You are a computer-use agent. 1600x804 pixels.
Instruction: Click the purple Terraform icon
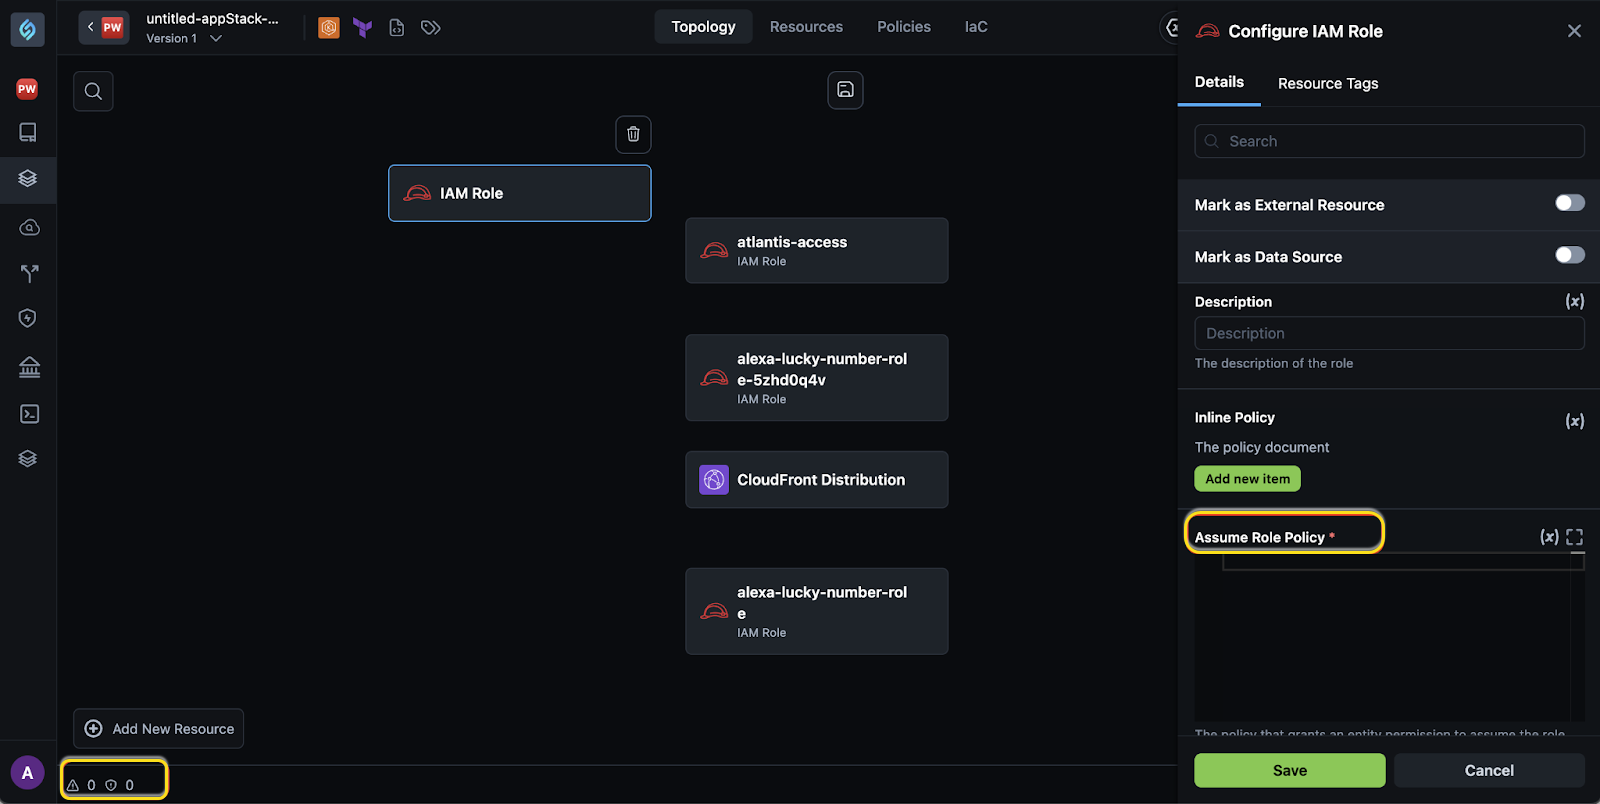[362, 28]
